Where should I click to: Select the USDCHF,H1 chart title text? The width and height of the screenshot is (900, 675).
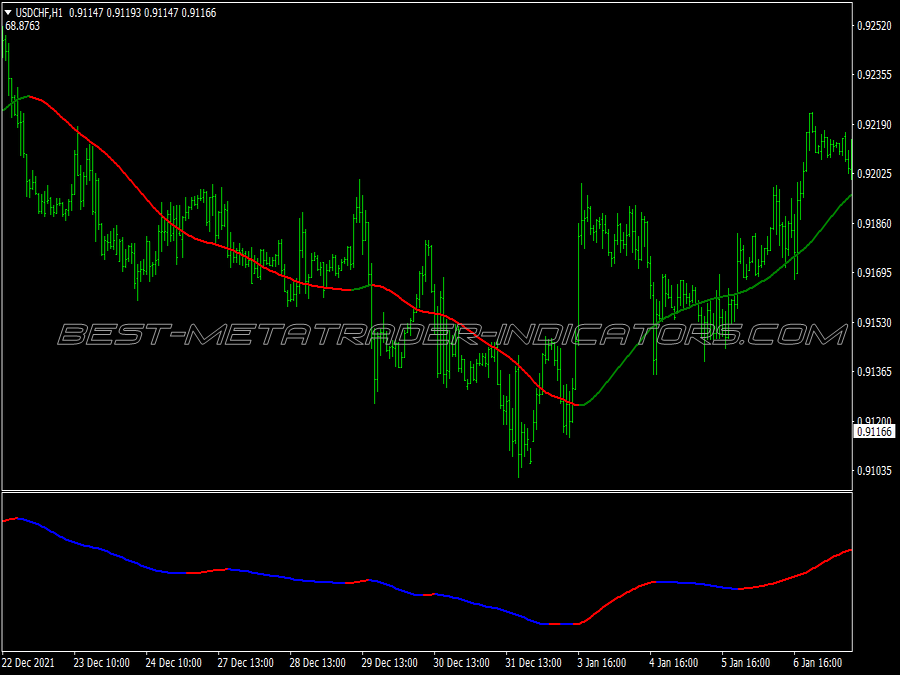click(39, 13)
